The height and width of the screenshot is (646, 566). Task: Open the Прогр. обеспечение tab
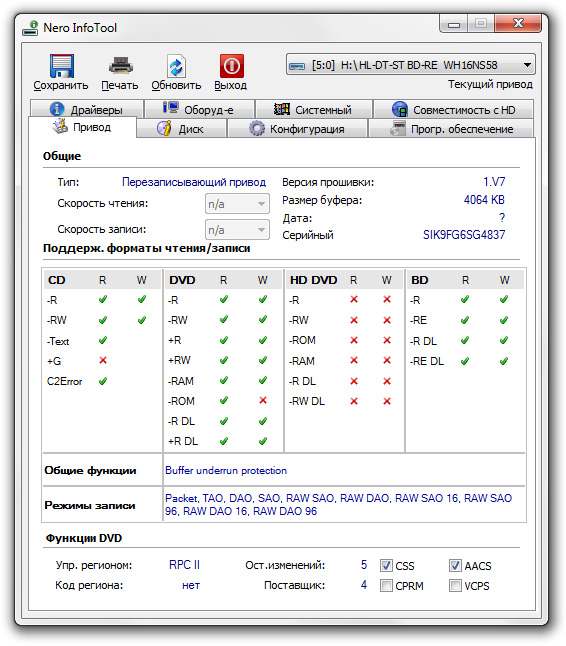[451, 129]
